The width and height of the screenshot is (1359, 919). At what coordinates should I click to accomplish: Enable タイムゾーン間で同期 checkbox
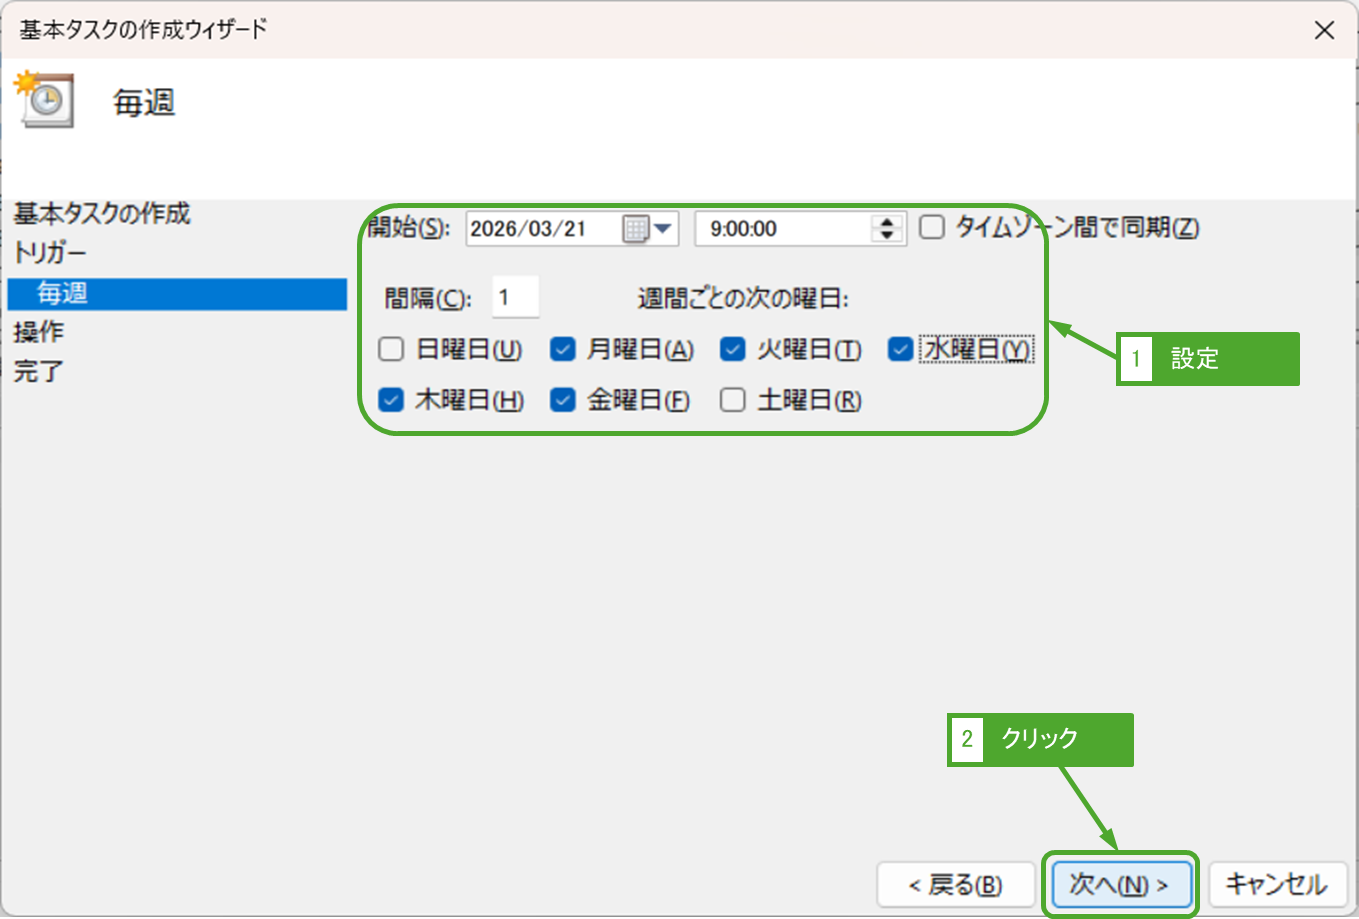(932, 228)
